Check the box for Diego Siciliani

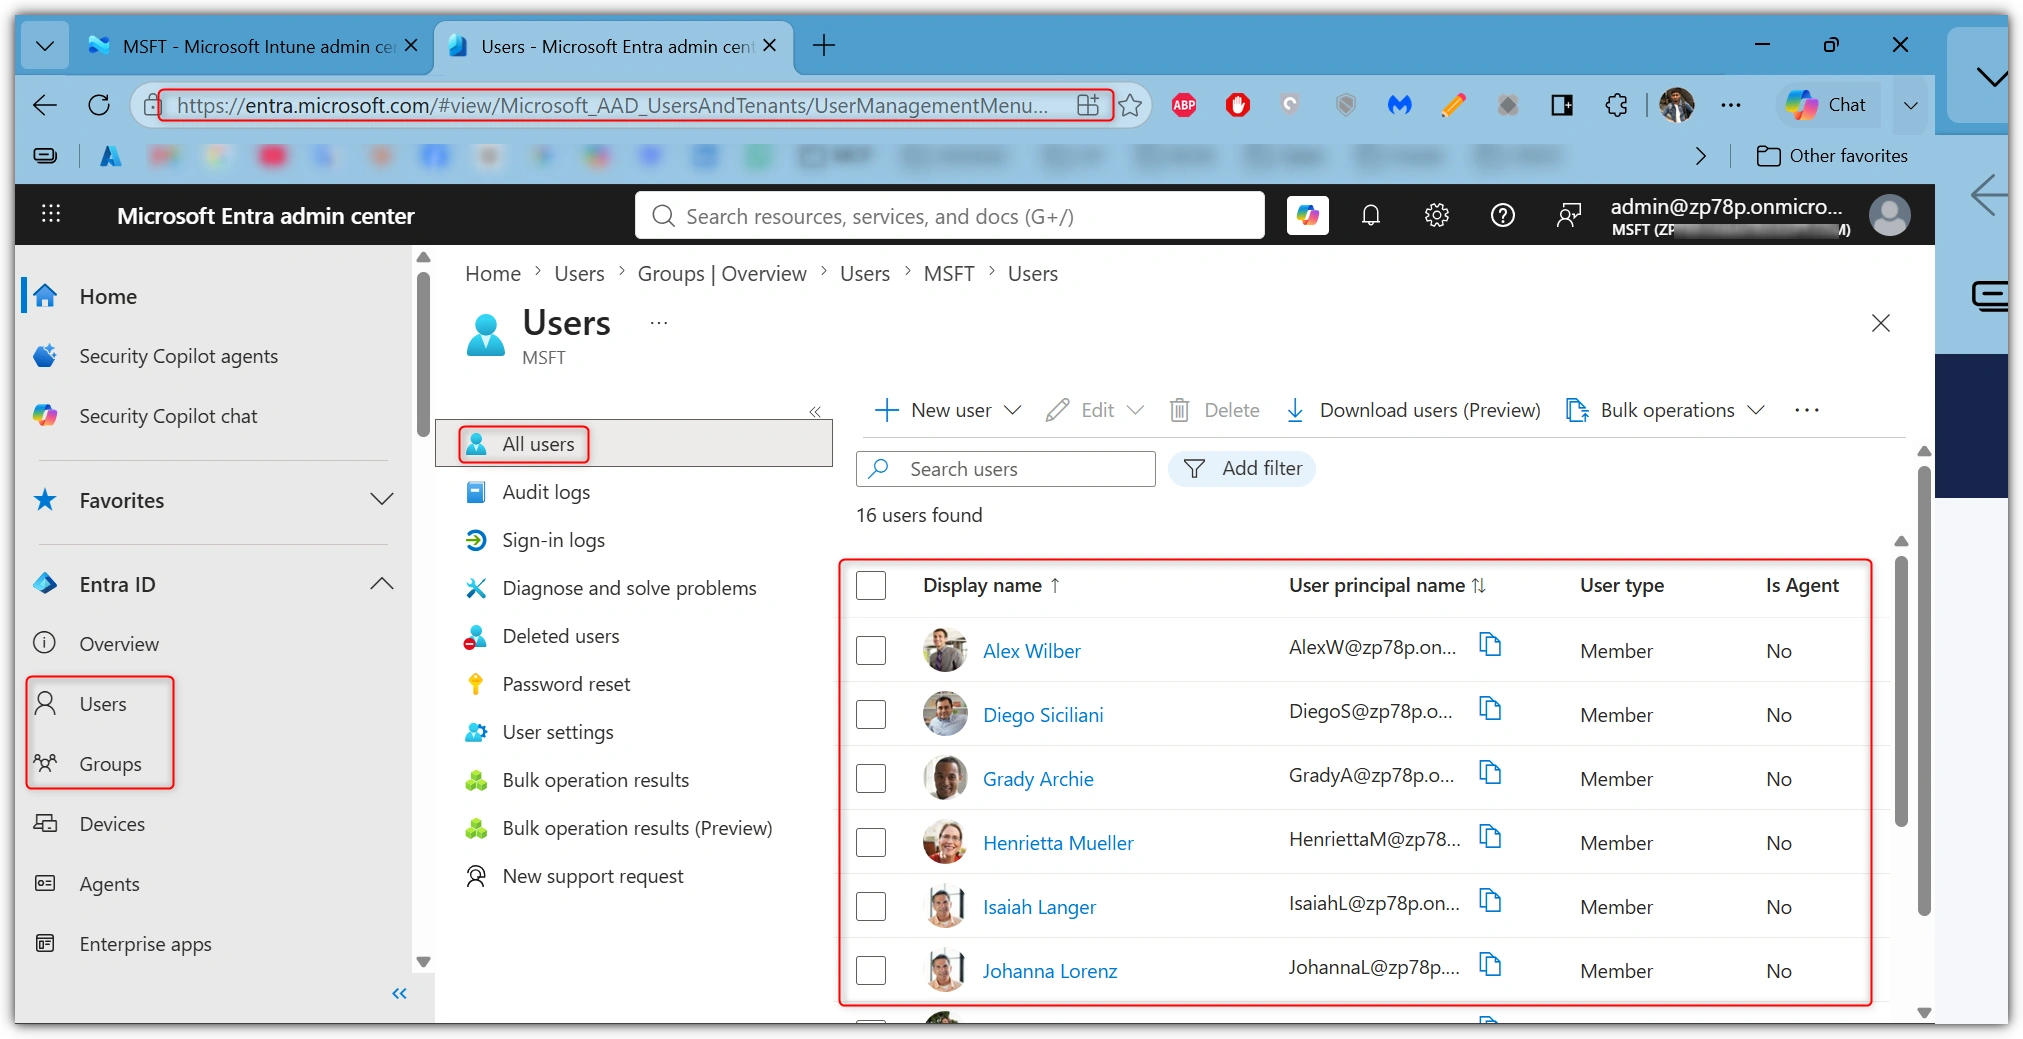pyautogui.click(x=871, y=715)
